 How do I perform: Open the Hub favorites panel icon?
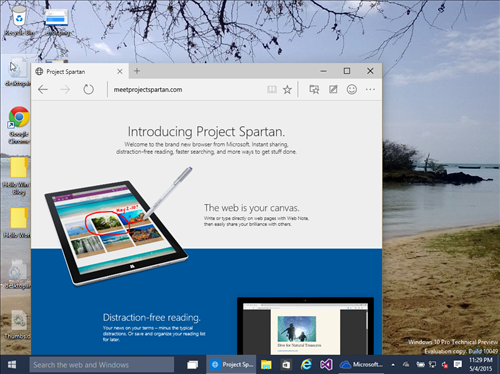point(314,89)
